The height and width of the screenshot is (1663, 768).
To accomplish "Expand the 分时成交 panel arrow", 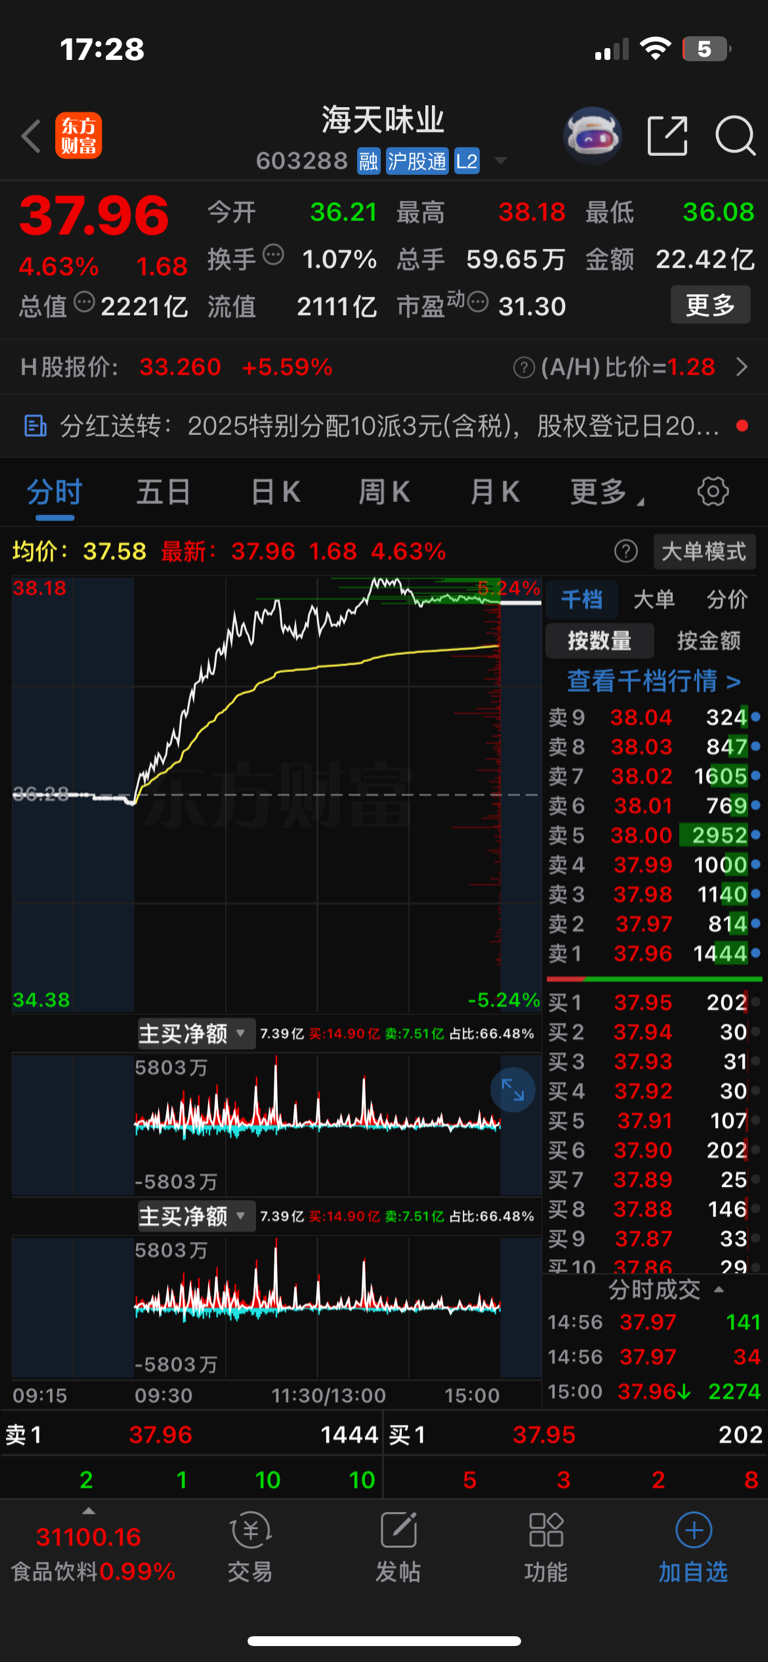I will [718, 1290].
